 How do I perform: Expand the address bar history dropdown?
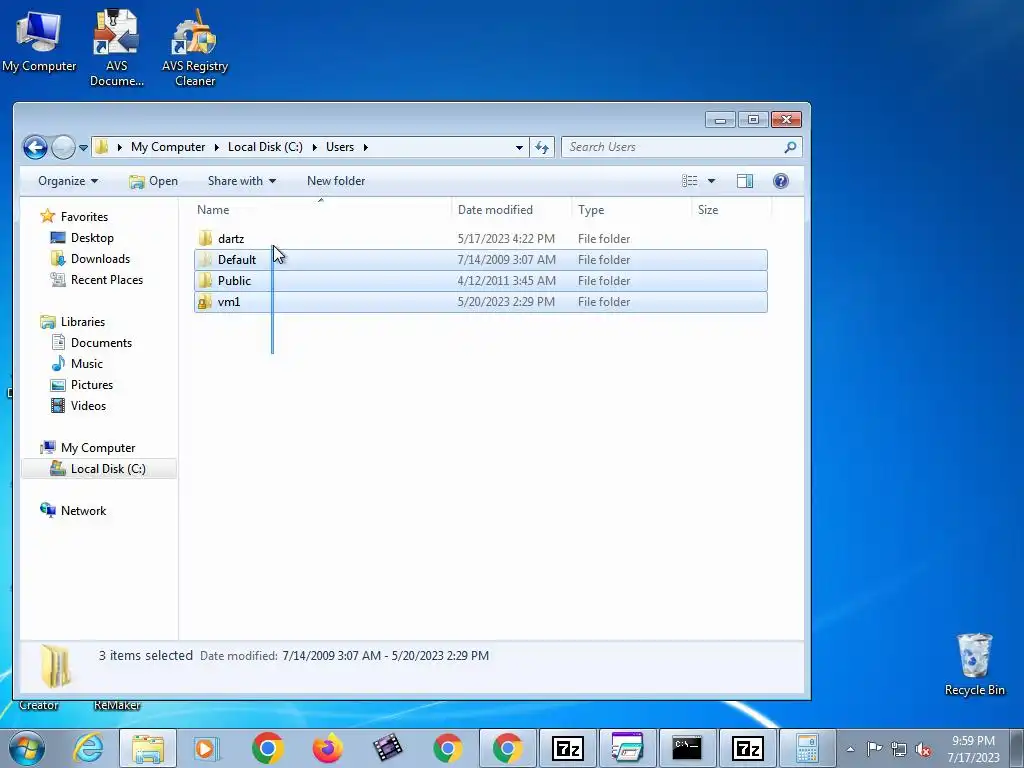519,148
